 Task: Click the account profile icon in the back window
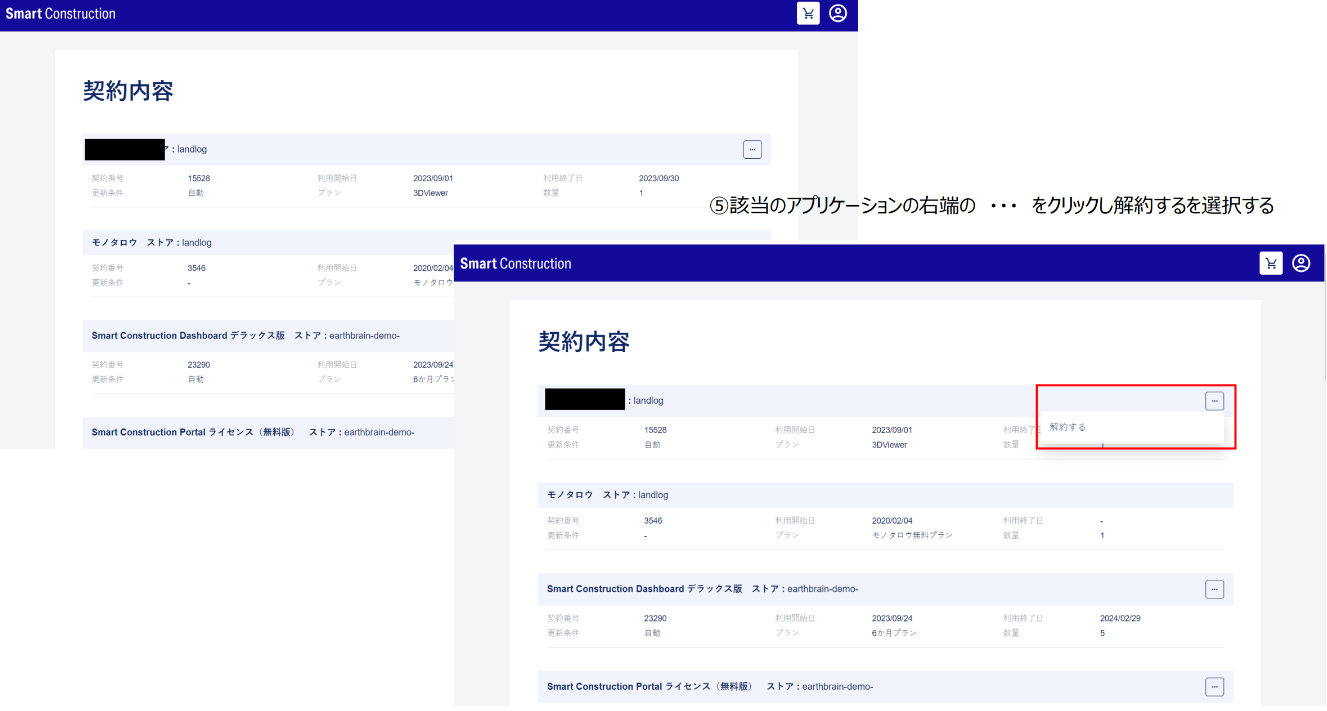pos(838,14)
